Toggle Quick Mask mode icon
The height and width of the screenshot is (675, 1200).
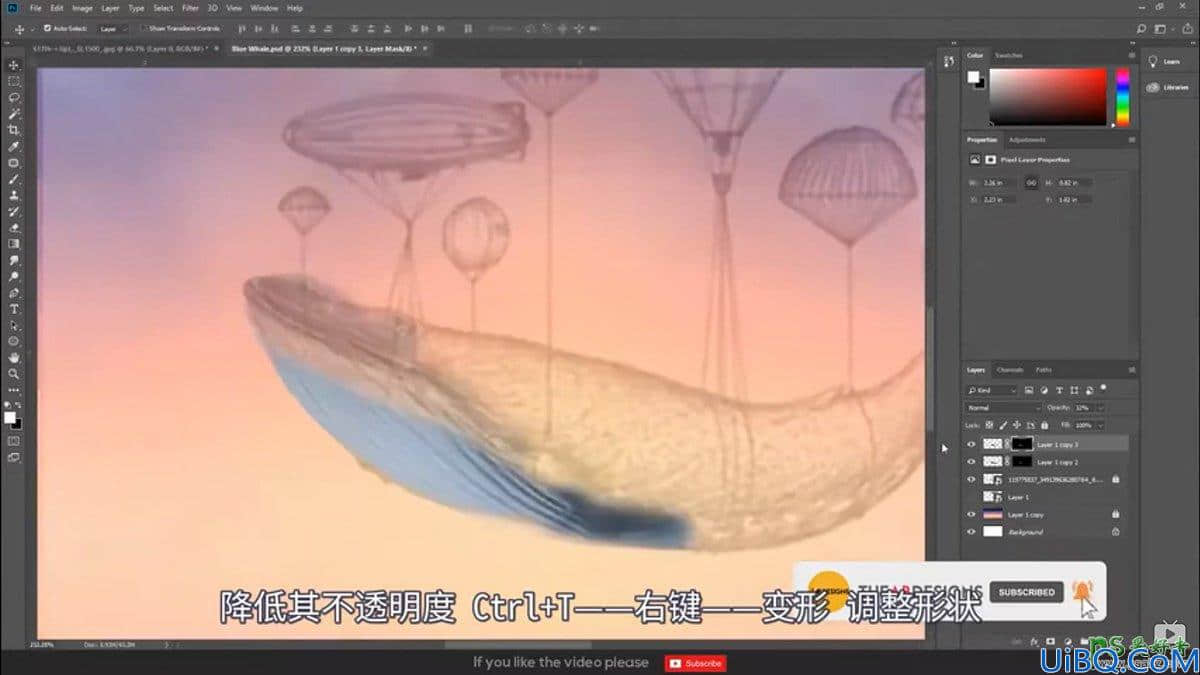14,440
